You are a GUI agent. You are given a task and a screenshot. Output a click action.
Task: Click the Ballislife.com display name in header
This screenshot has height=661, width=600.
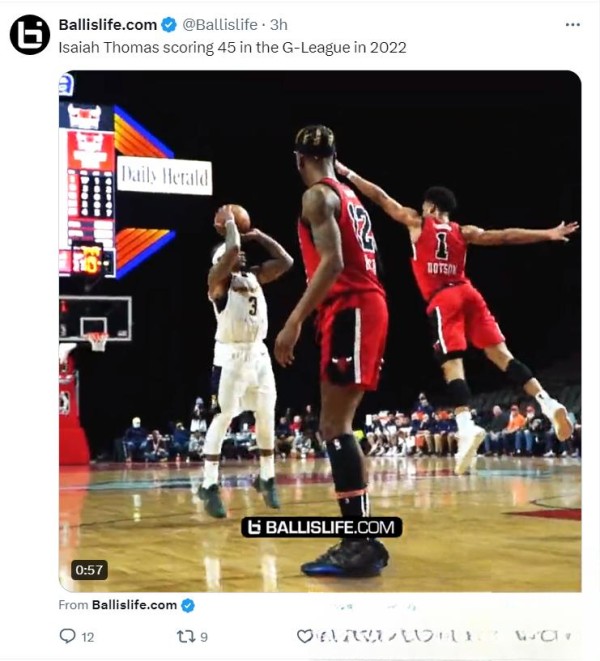tap(108, 25)
